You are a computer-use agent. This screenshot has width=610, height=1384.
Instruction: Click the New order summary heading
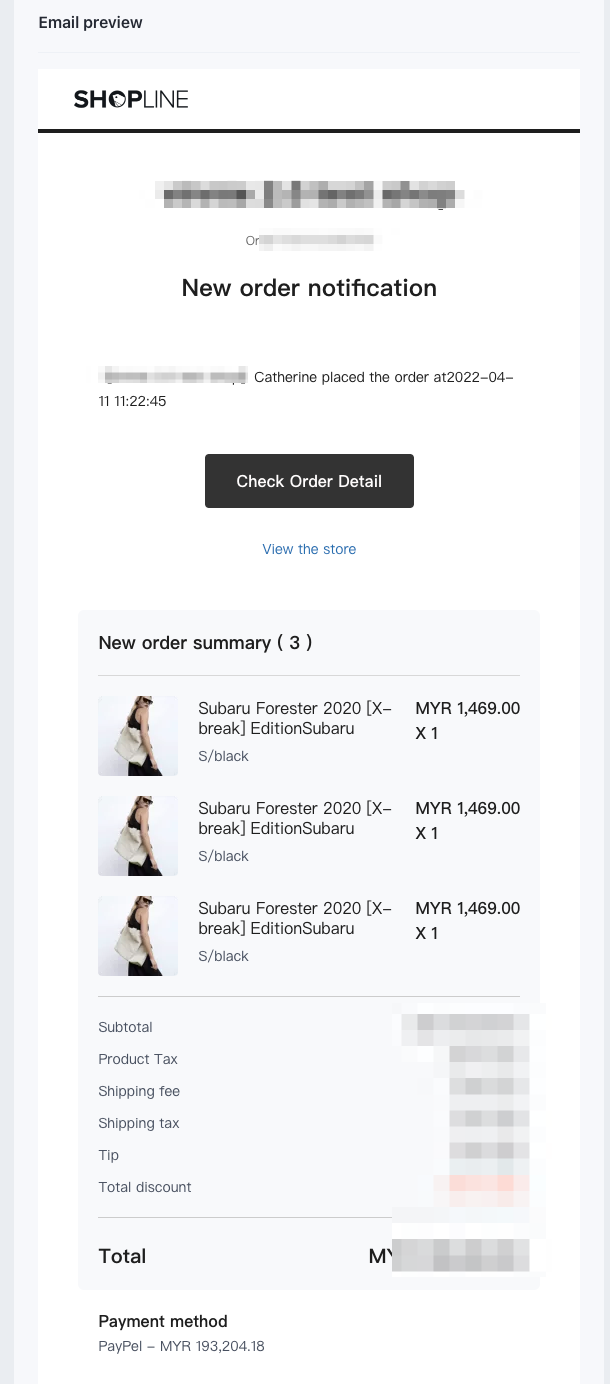click(205, 643)
